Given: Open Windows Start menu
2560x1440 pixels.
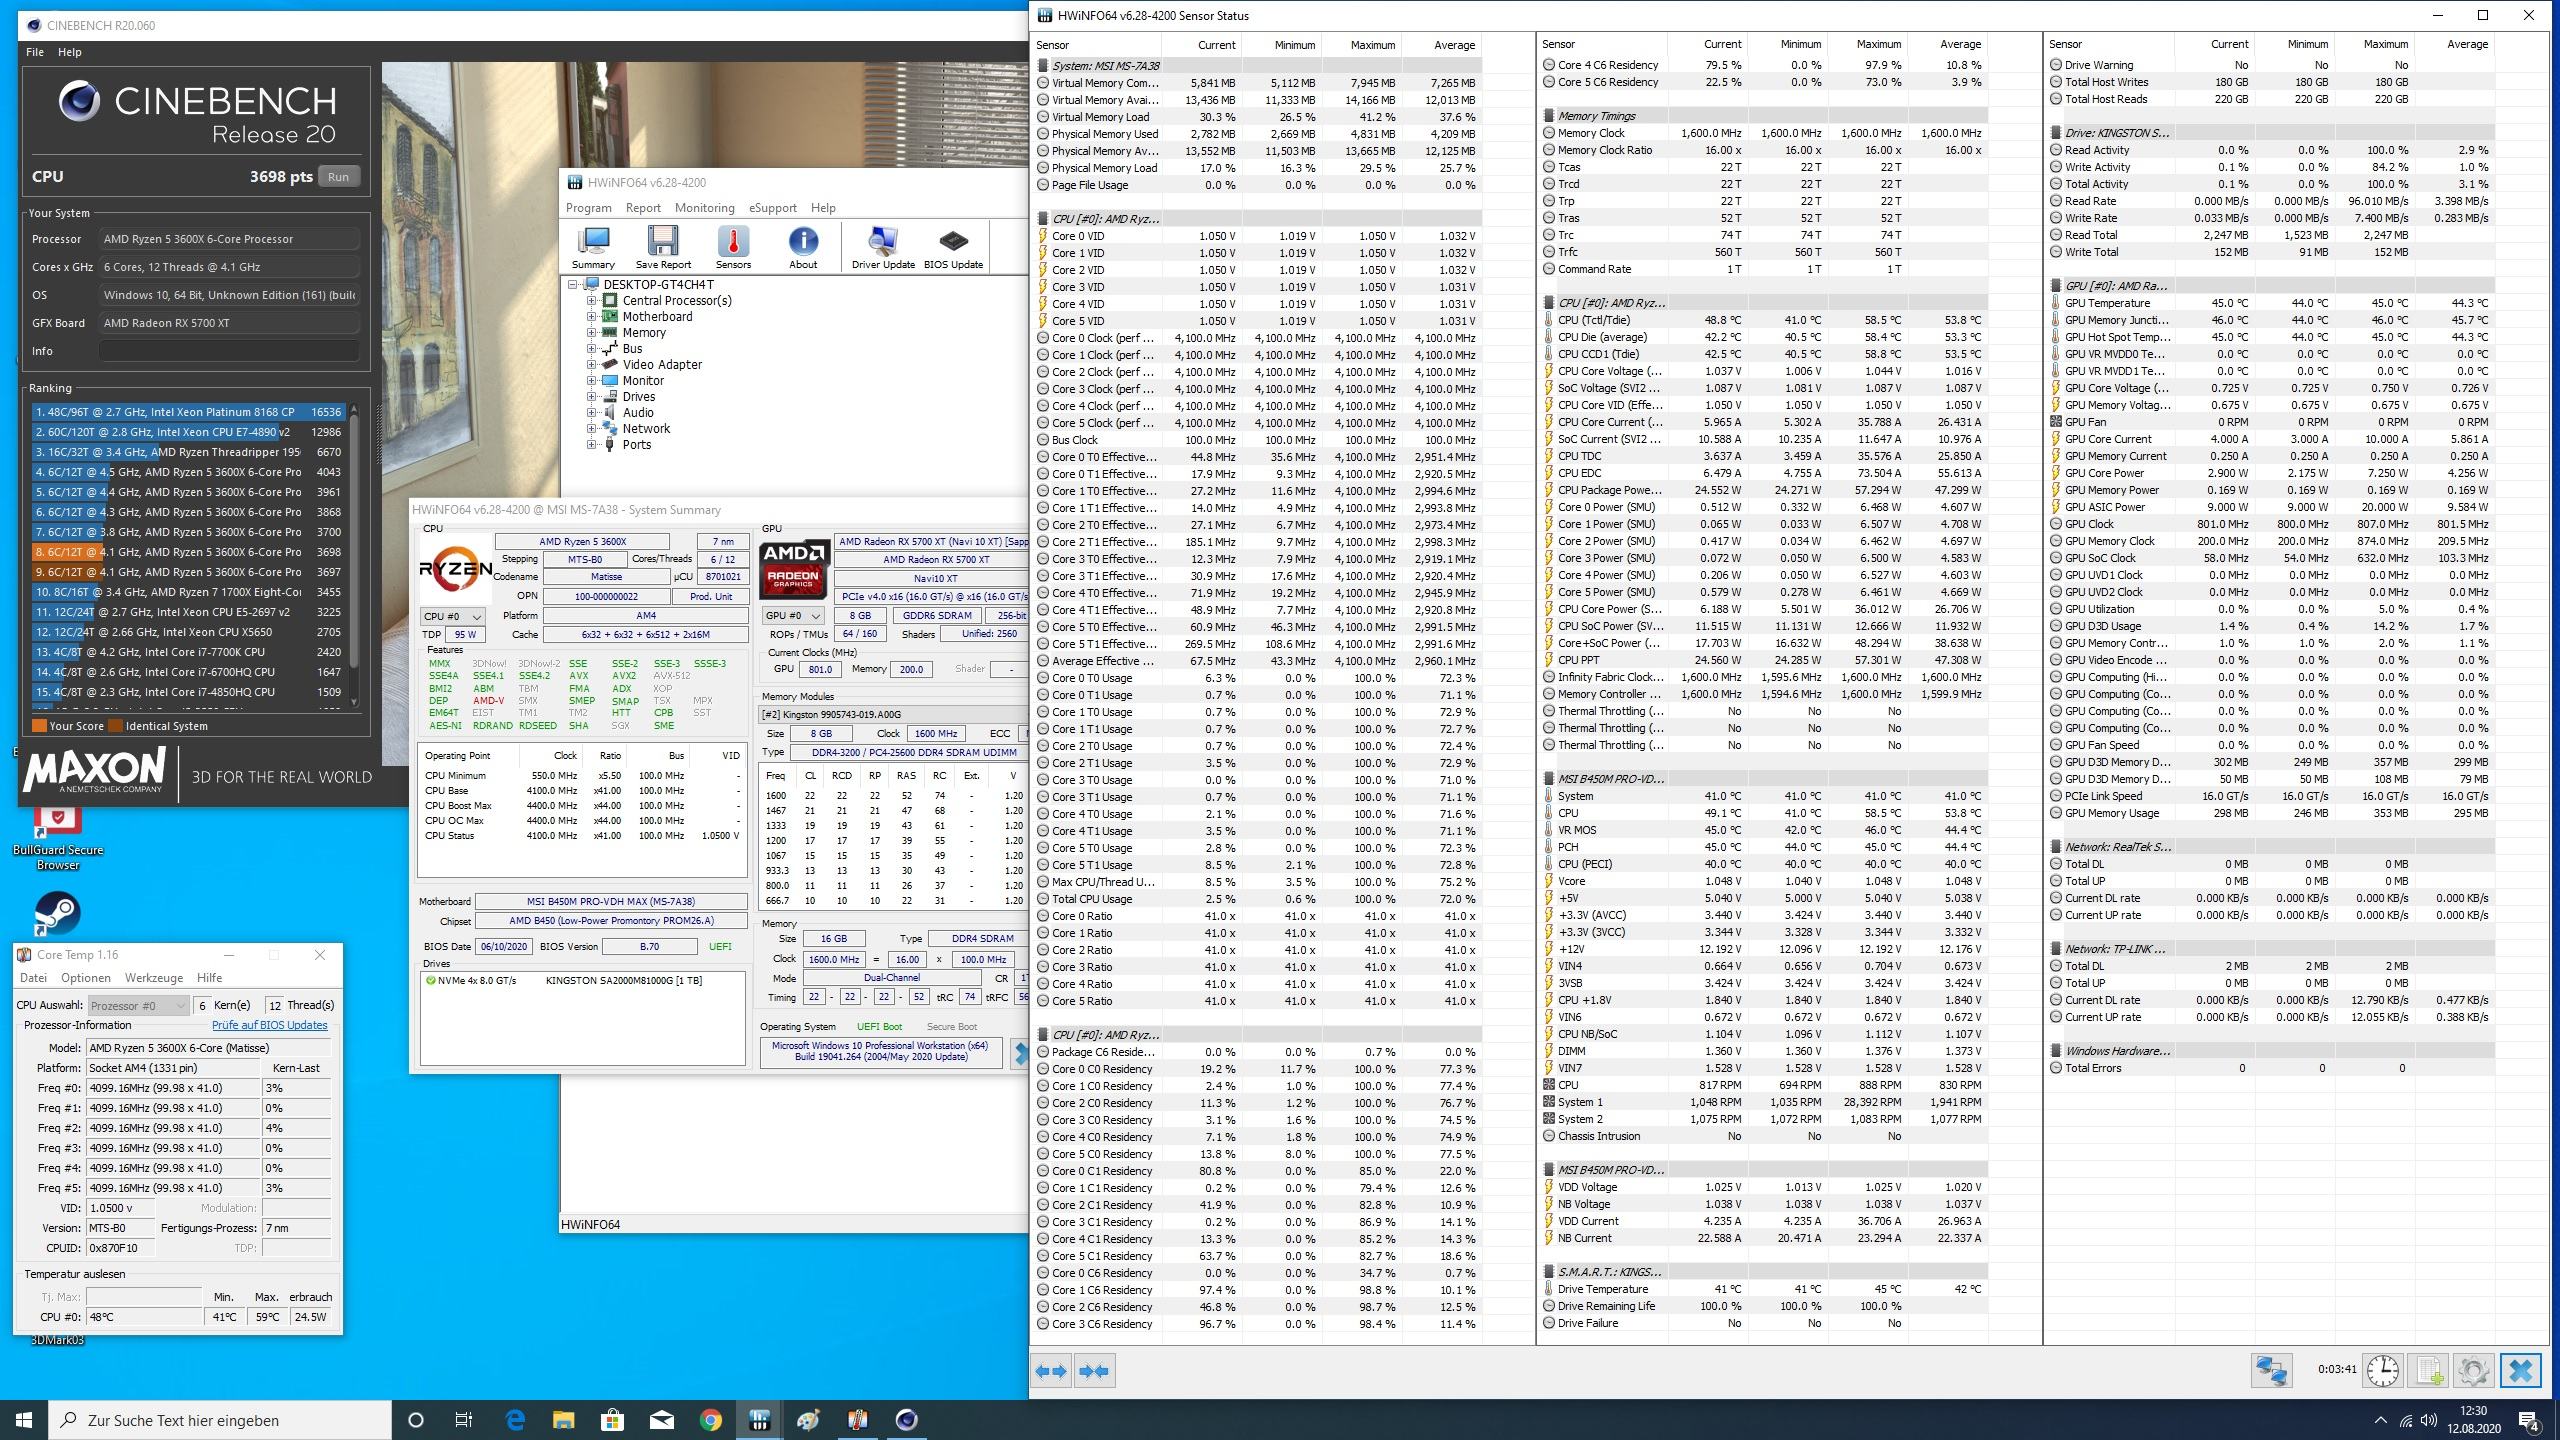Looking at the screenshot, I should coord(24,1420).
